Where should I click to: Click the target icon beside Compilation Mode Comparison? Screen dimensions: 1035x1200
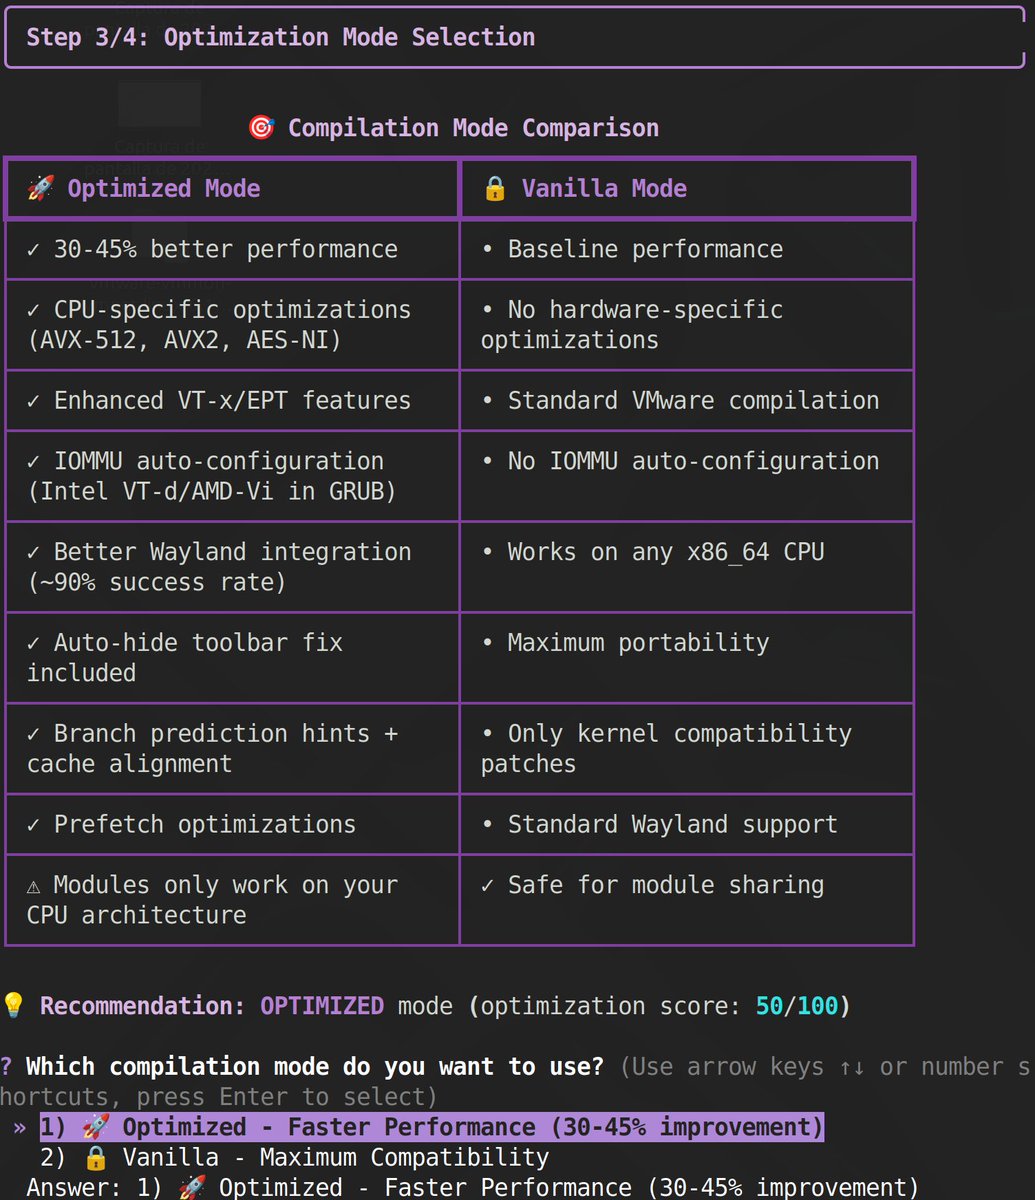click(261, 128)
